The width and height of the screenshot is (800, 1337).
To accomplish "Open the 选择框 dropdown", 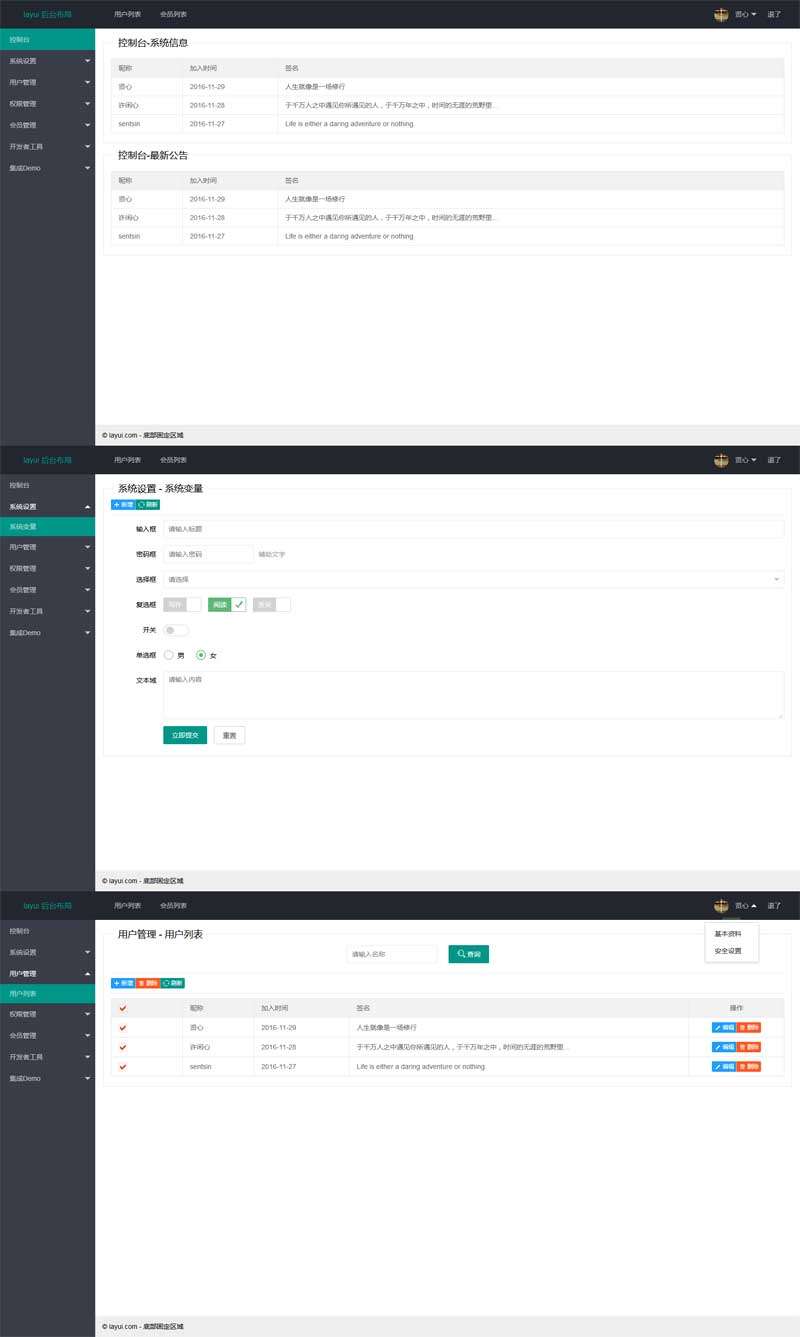I will pyautogui.click(x=473, y=579).
